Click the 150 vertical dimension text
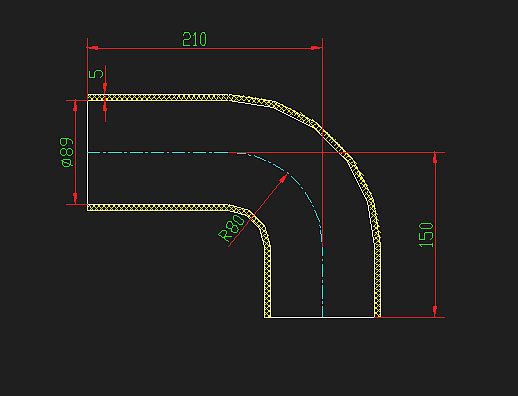 [426, 235]
